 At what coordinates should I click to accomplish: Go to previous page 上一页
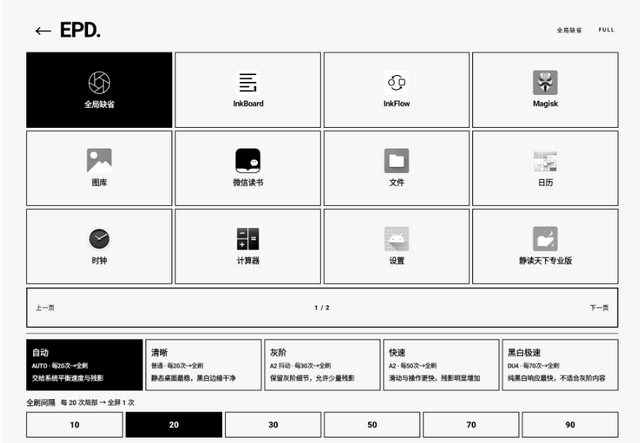click(x=45, y=308)
